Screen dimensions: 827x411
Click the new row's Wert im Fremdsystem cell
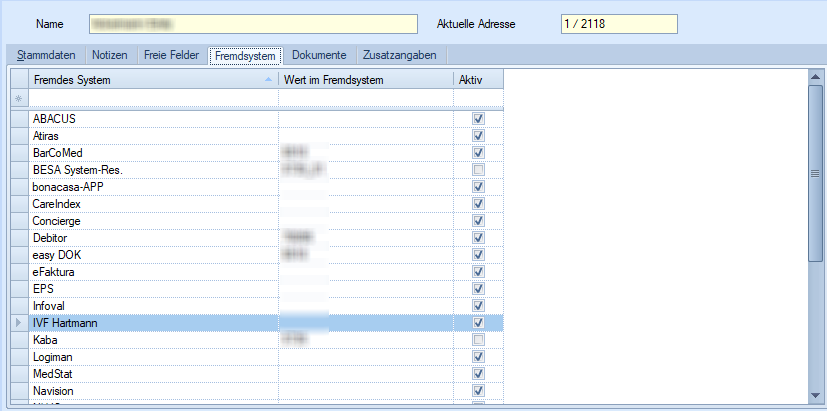click(x=366, y=98)
